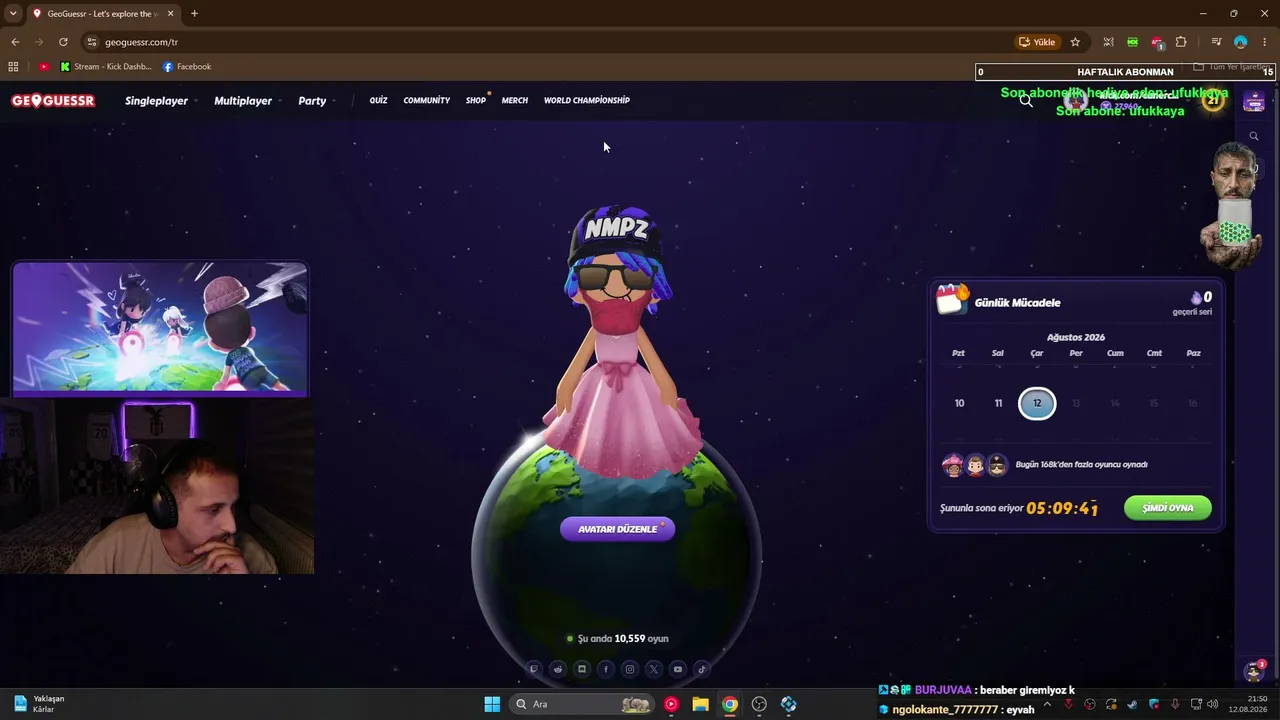Switch to Google Chrome in the taskbar
1280x720 pixels.
(730, 704)
